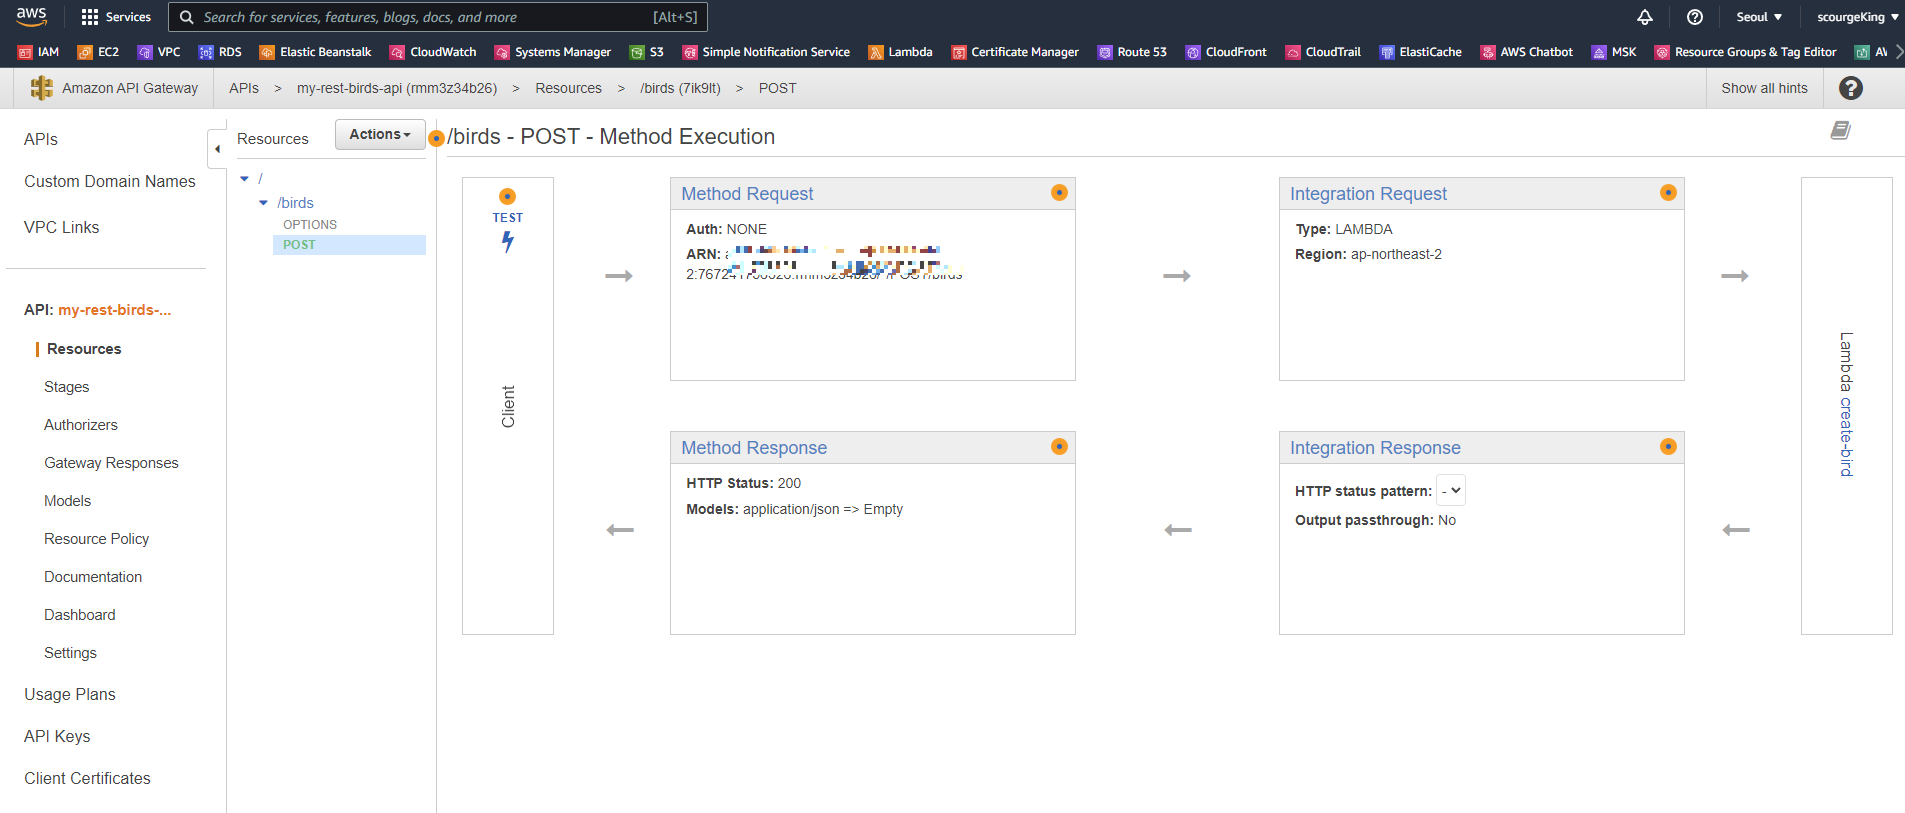Viewport: 1905px width, 813px height.
Task: Open the EC2 bookmark shortcut
Action: tap(99, 52)
